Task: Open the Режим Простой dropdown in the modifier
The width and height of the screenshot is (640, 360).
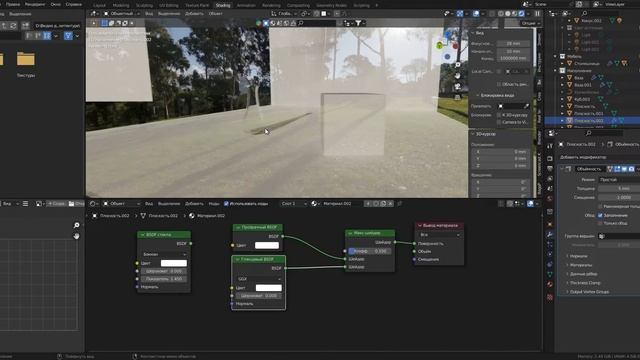Action: 619,180
